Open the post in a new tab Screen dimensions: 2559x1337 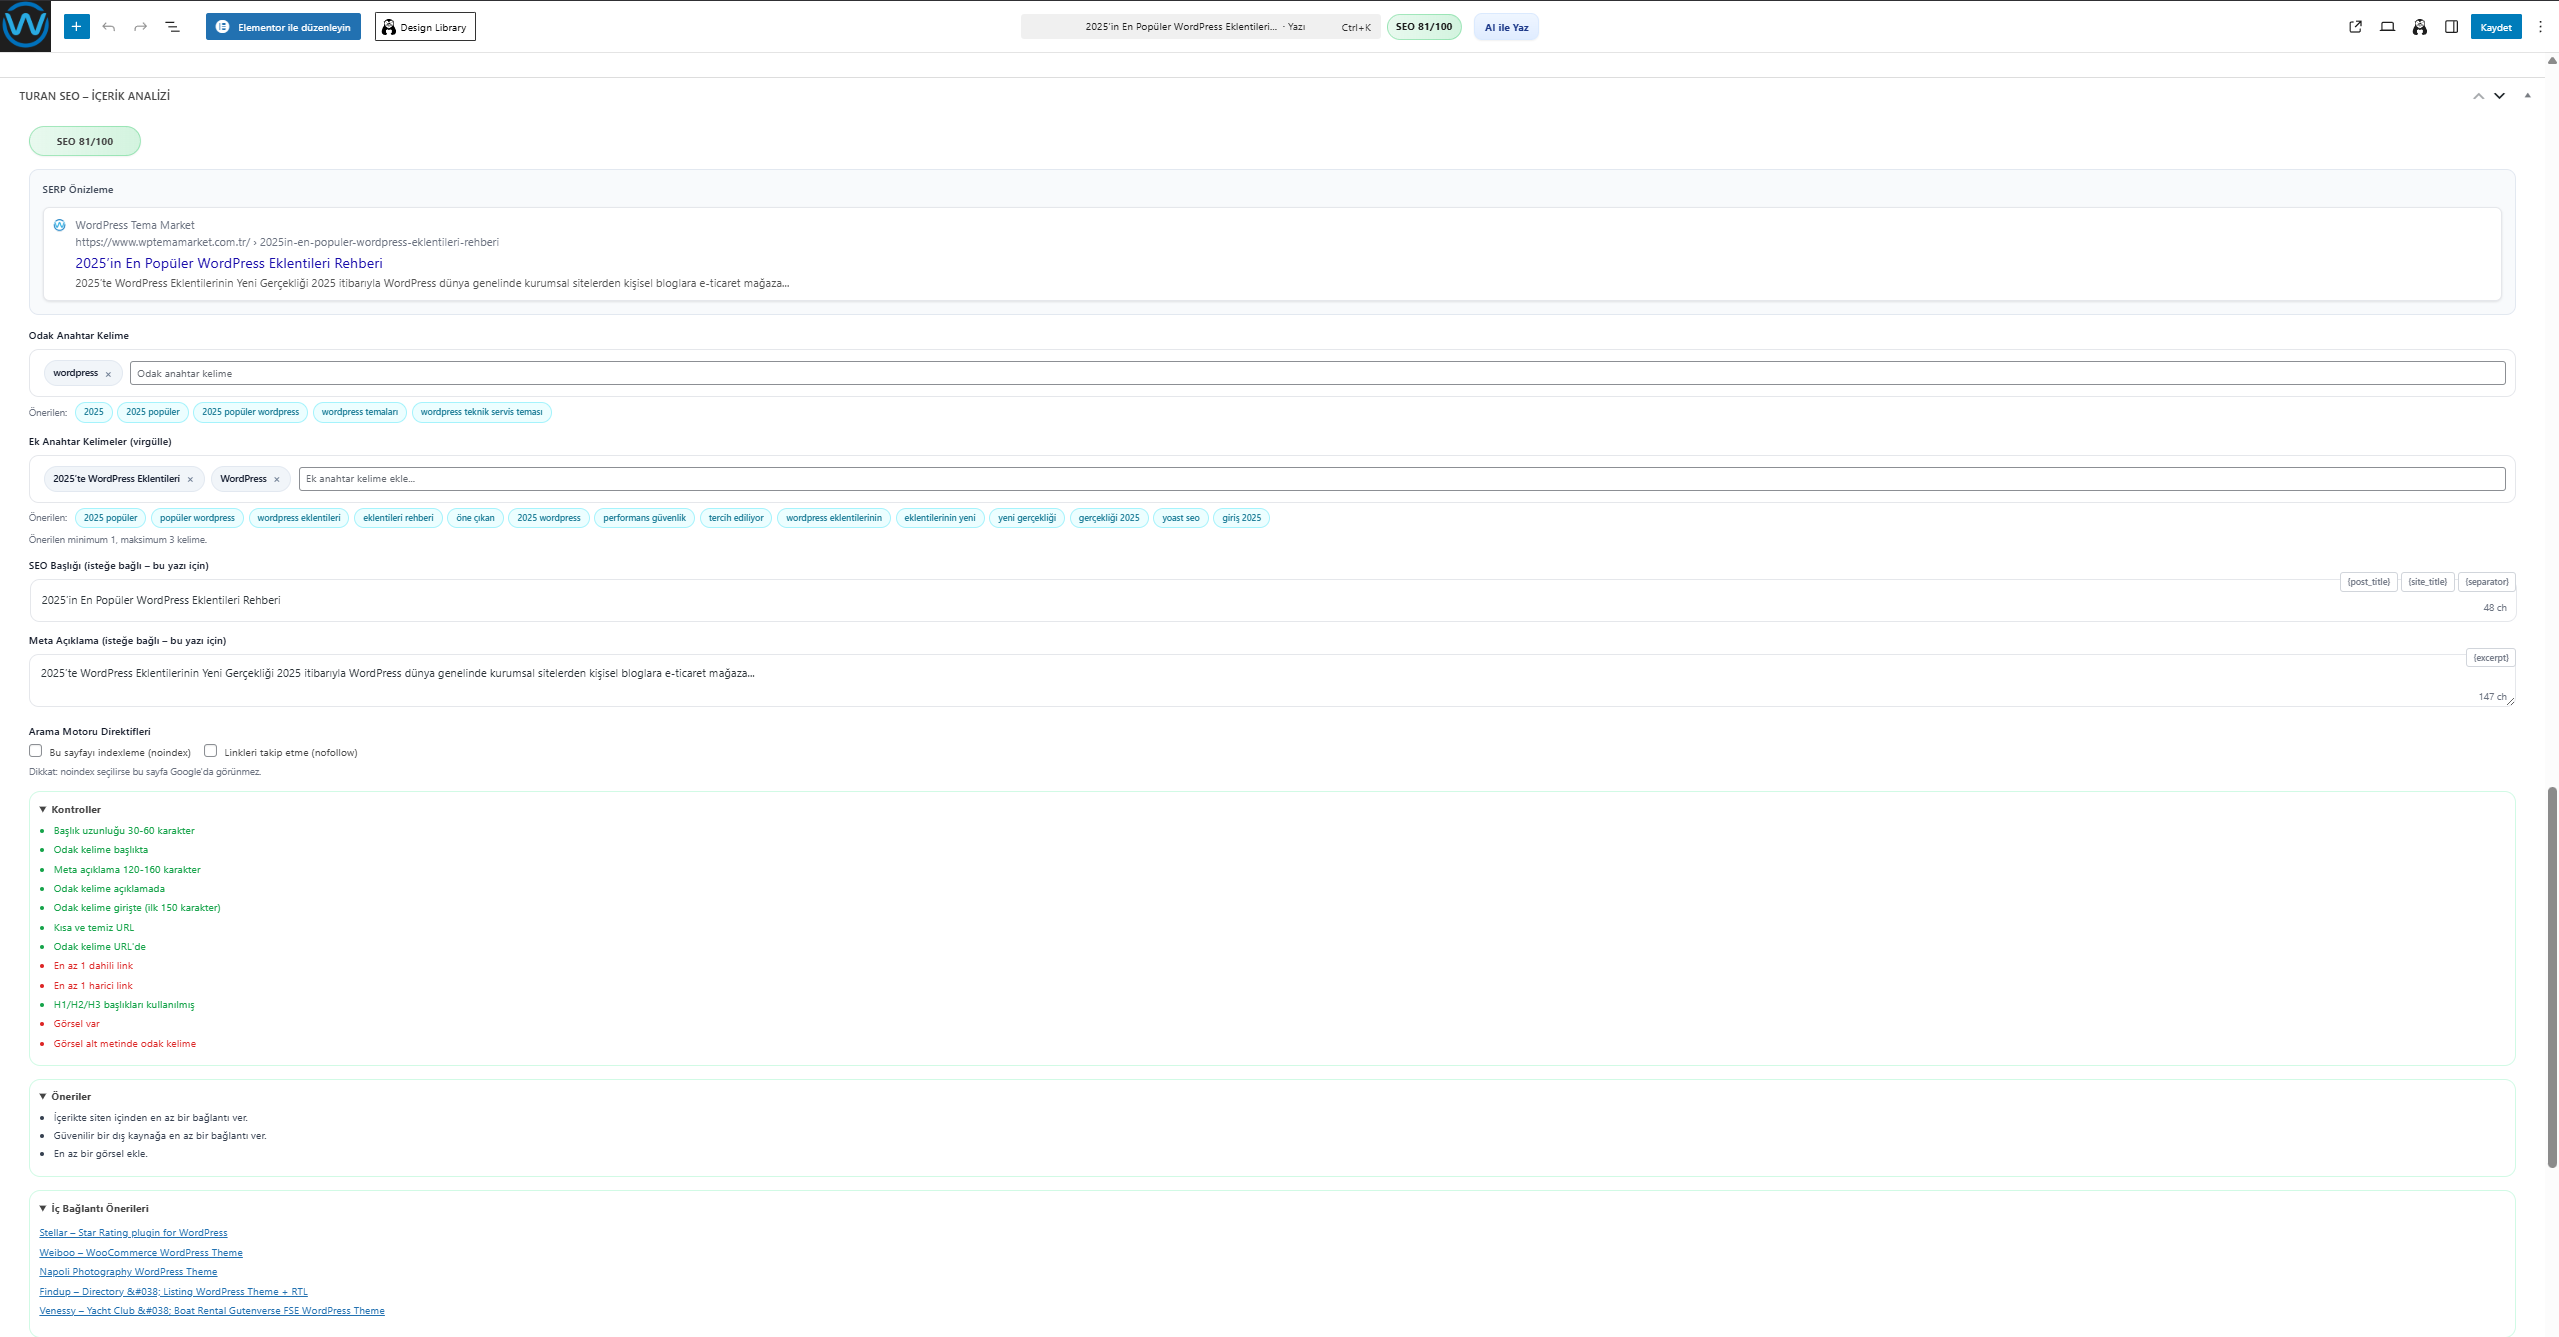(2355, 27)
